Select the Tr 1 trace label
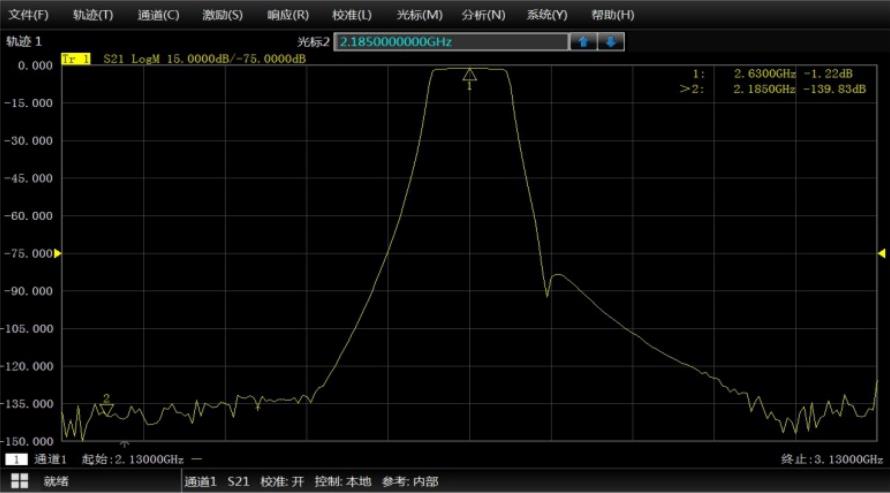890x493 pixels. pyautogui.click(x=76, y=59)
